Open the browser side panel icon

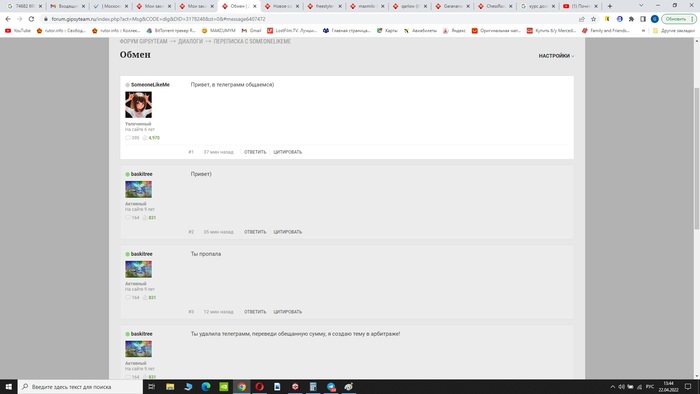[x=643, y=19]
